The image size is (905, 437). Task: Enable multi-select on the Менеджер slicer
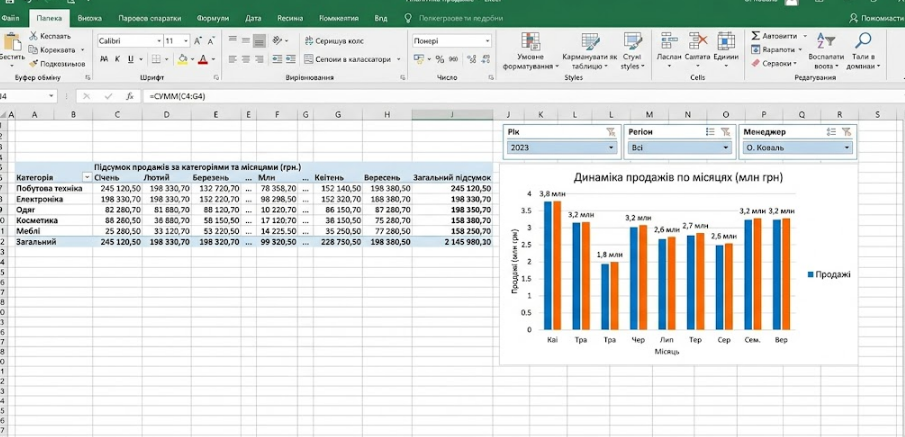tap(831, 132)
